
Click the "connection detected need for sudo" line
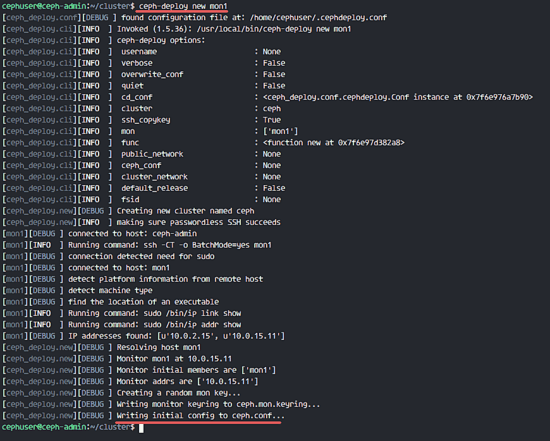pos(141,256)
